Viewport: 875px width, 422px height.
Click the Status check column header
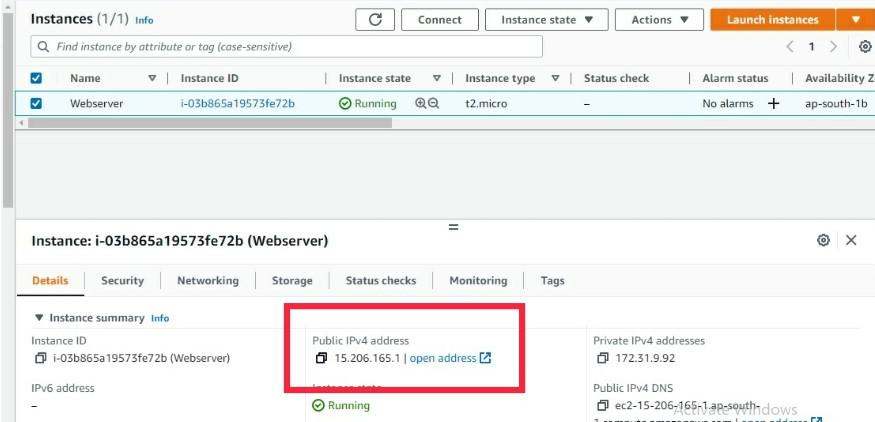click(x=616, y=79)
